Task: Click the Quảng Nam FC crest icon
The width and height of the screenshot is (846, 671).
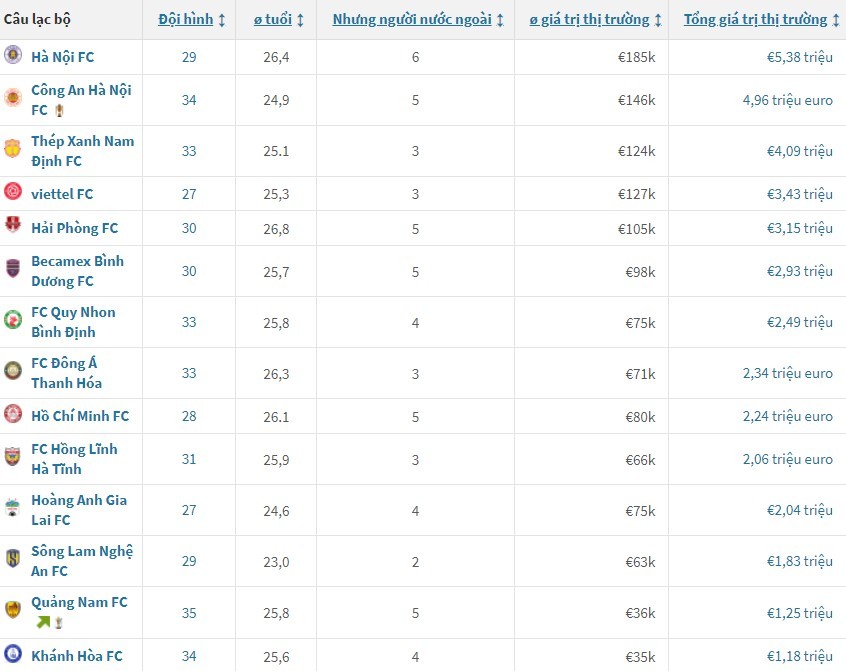Action: pyautogui.click(x=13, y=610)
